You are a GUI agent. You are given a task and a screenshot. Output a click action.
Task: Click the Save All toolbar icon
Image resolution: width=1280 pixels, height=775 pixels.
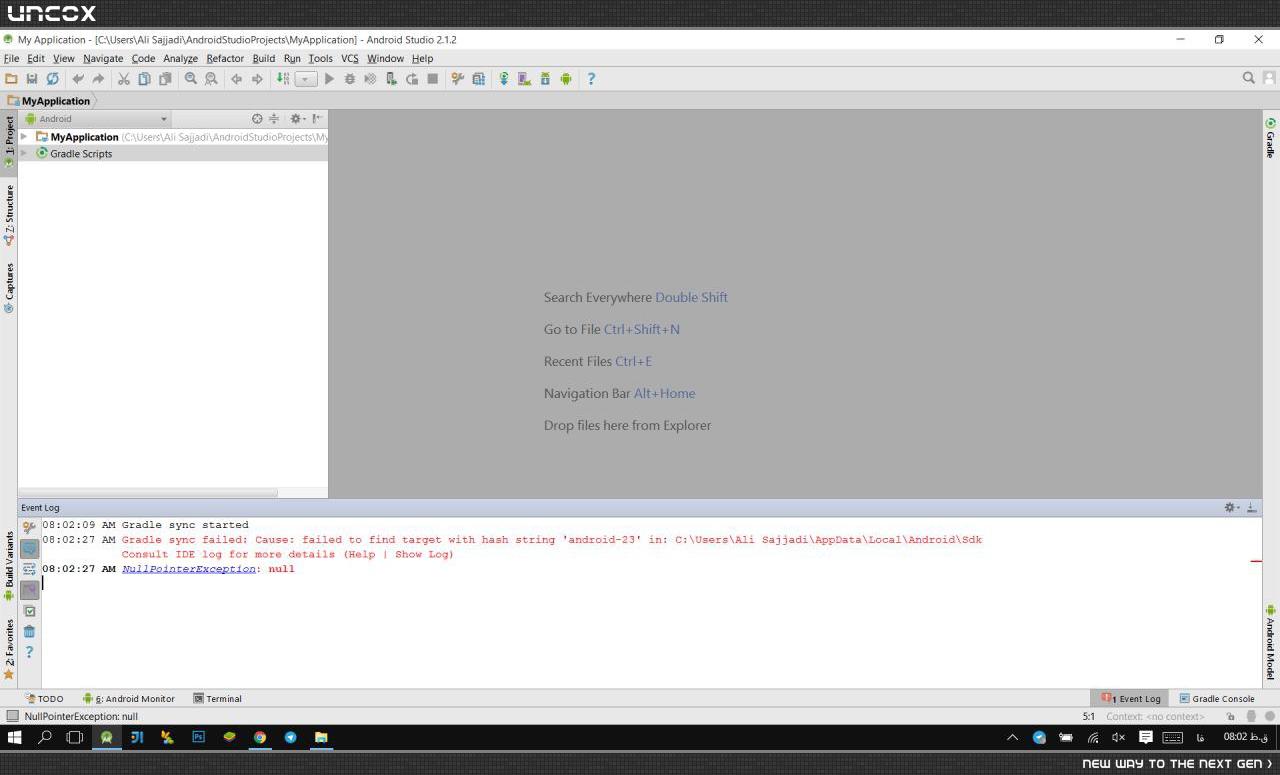(32, 79)
